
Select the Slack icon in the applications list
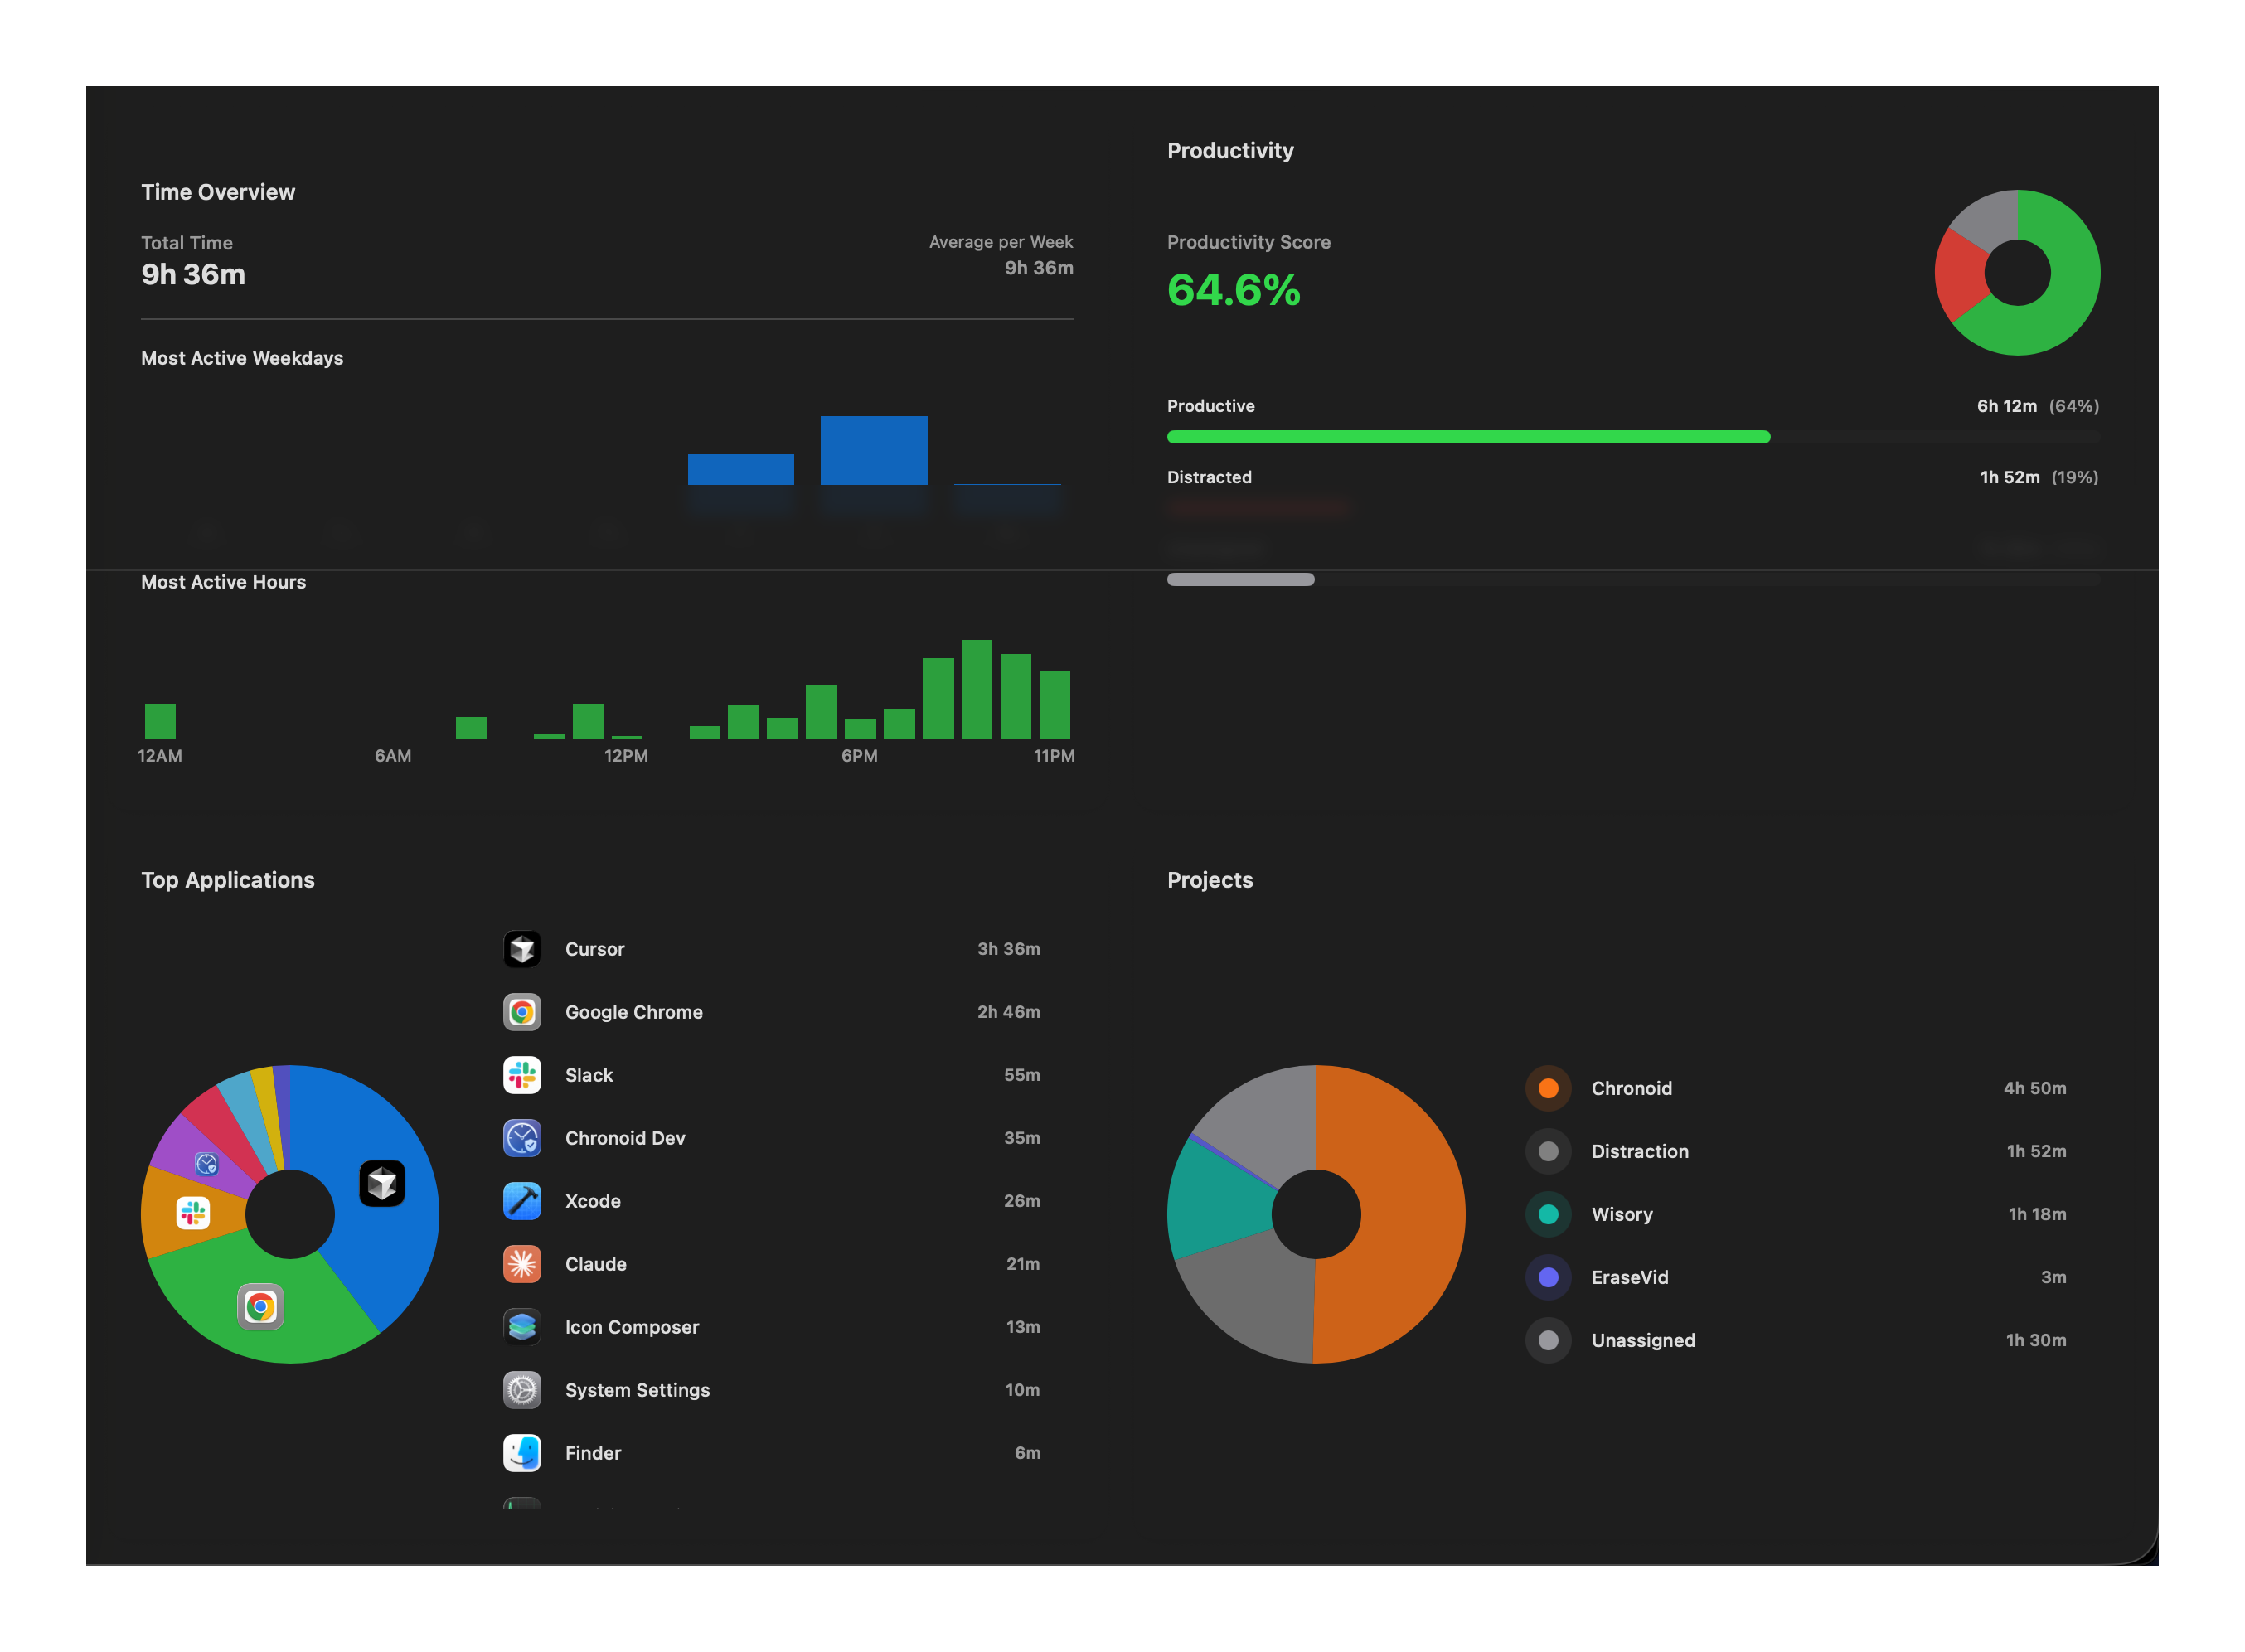522,1075
